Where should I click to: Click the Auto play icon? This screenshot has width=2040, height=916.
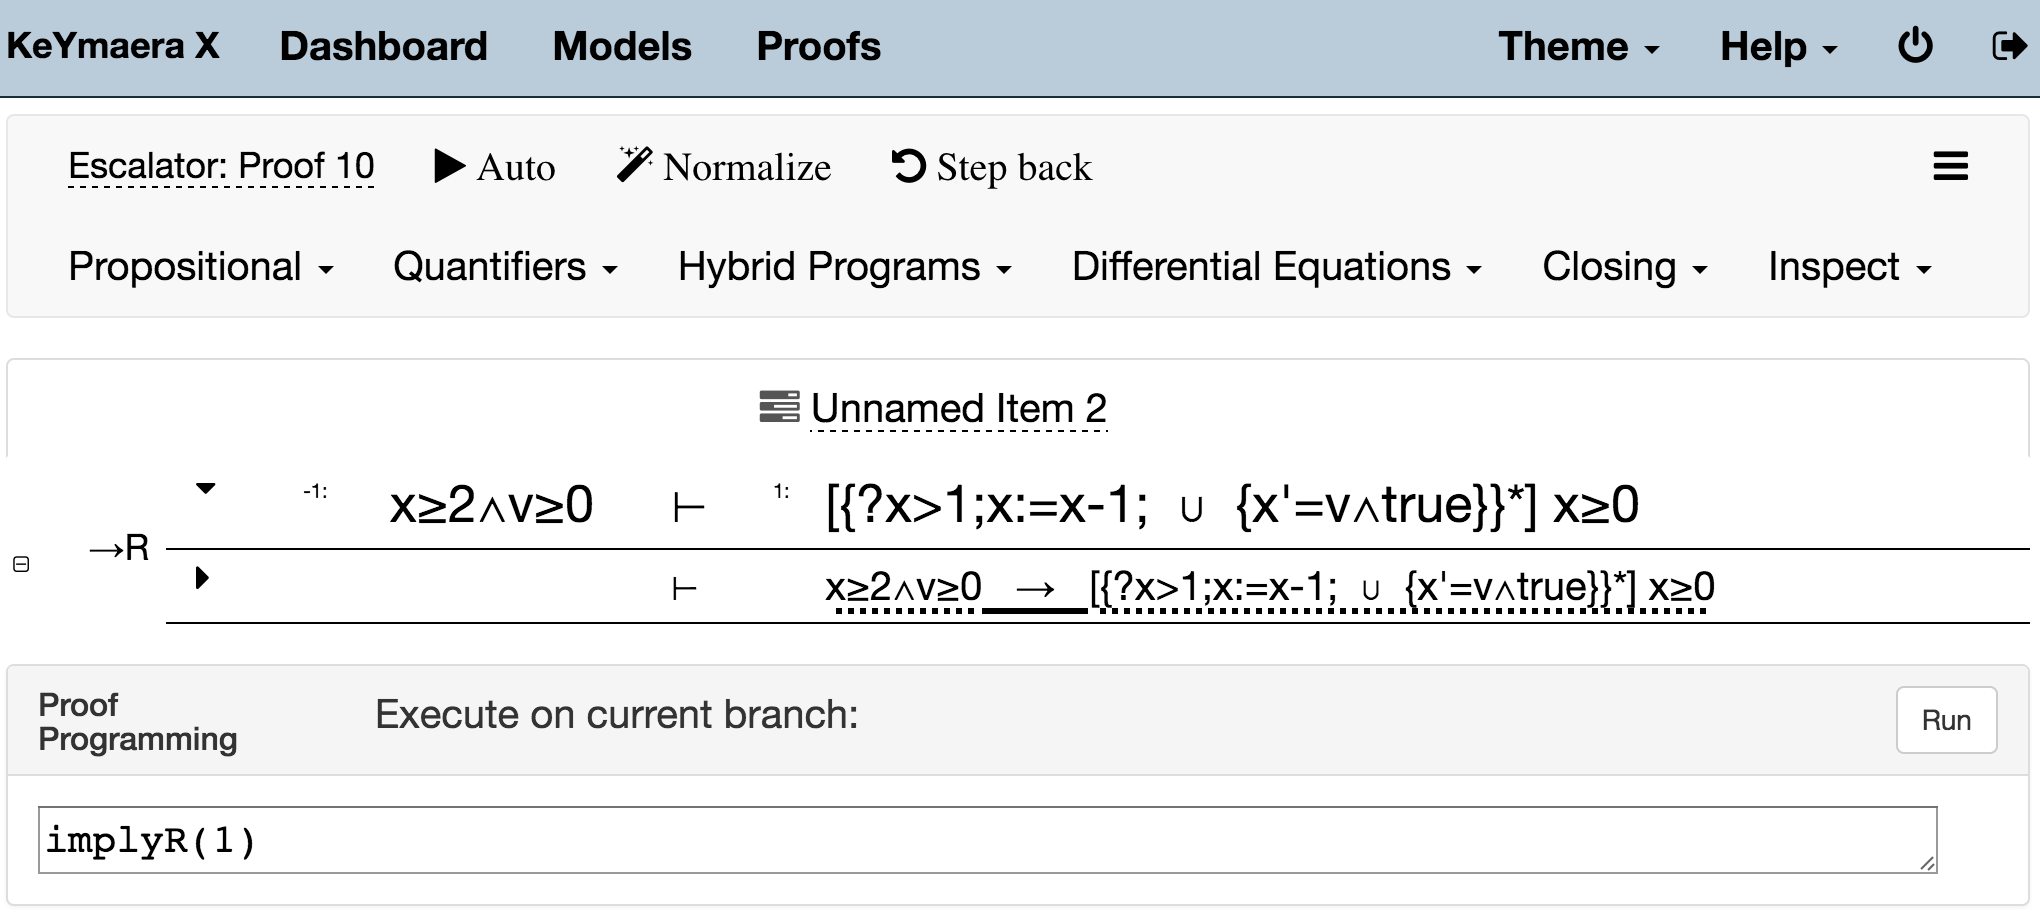pos(449,166)
